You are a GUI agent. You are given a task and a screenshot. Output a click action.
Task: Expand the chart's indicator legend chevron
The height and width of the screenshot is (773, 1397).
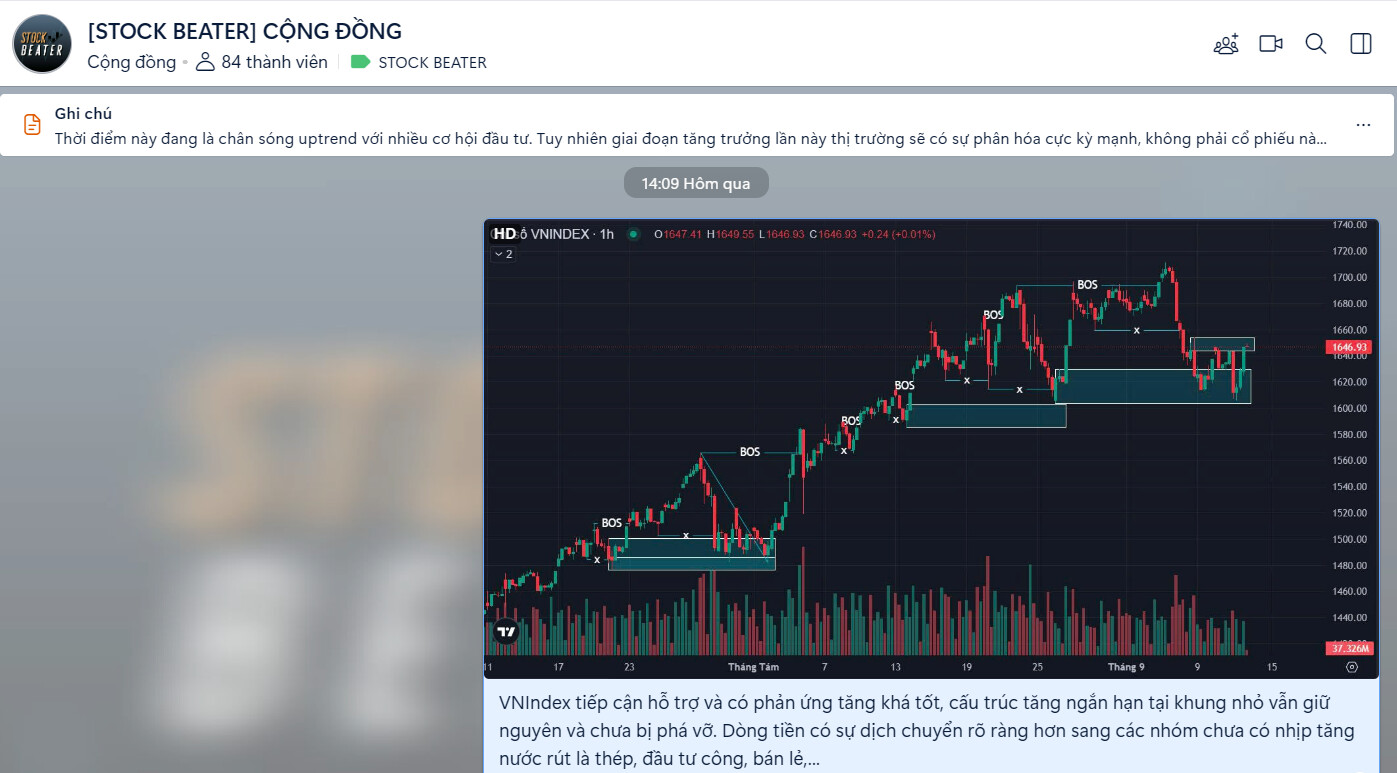(x=502, y=254)
